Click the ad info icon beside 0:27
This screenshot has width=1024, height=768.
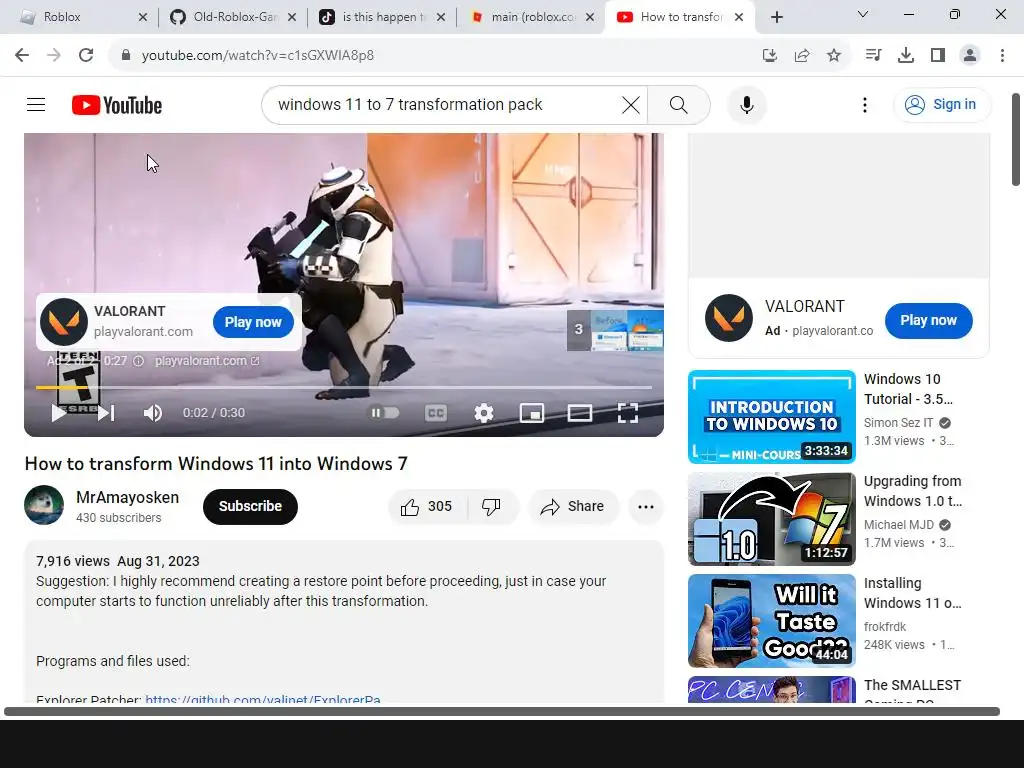tap(138, 360)
